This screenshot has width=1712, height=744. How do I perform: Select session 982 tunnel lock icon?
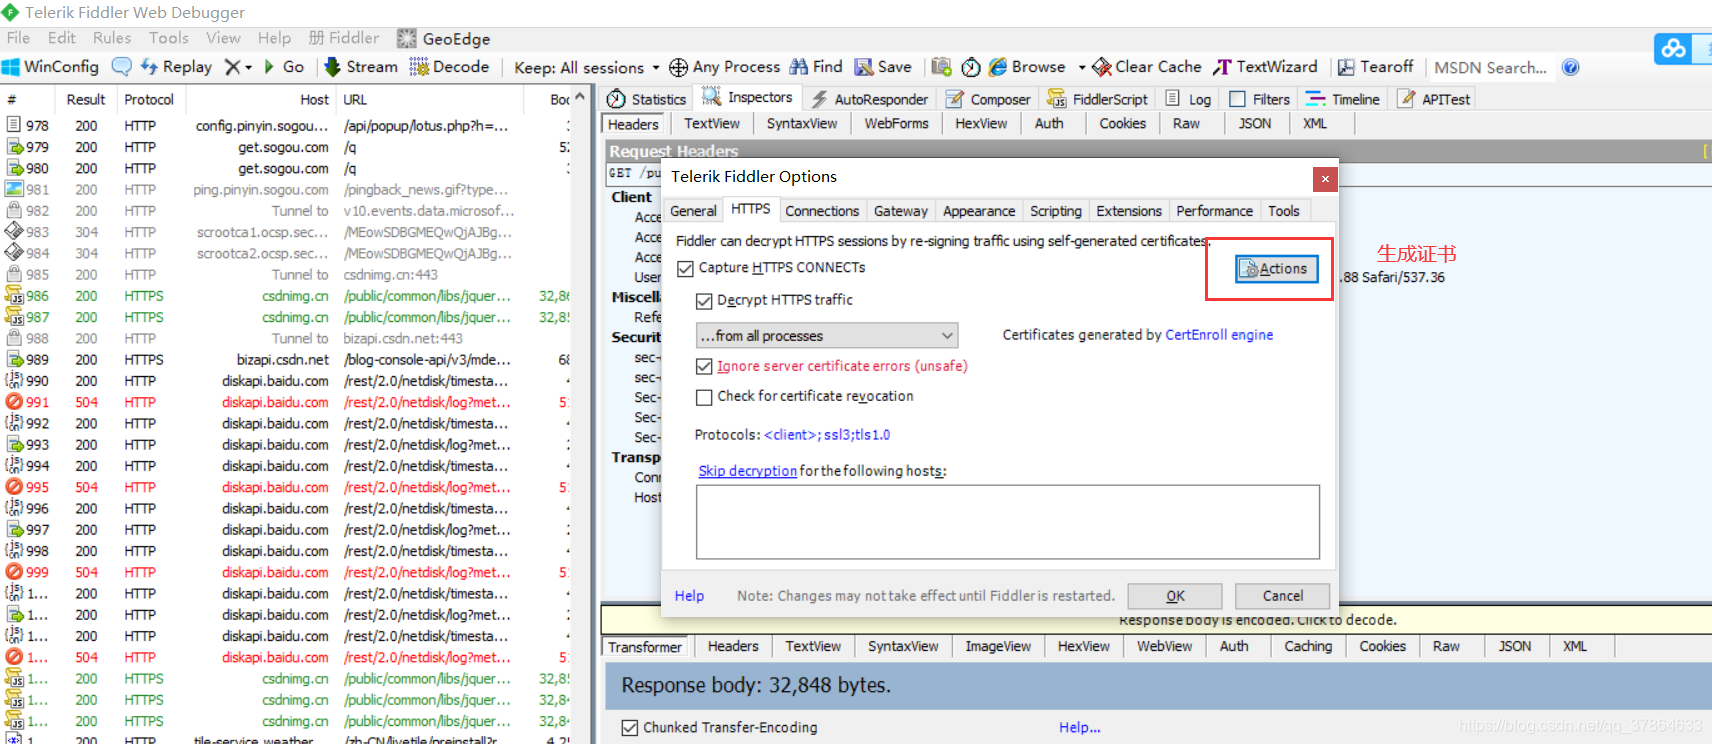(14, 211)
